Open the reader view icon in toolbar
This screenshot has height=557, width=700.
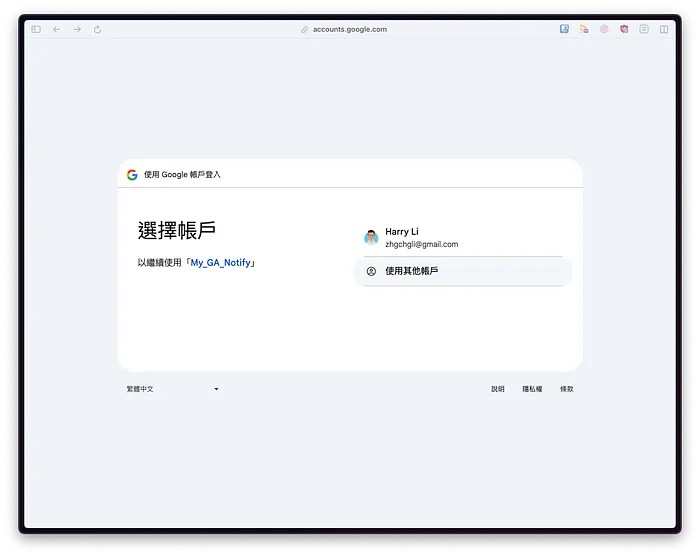coord(644,29)
